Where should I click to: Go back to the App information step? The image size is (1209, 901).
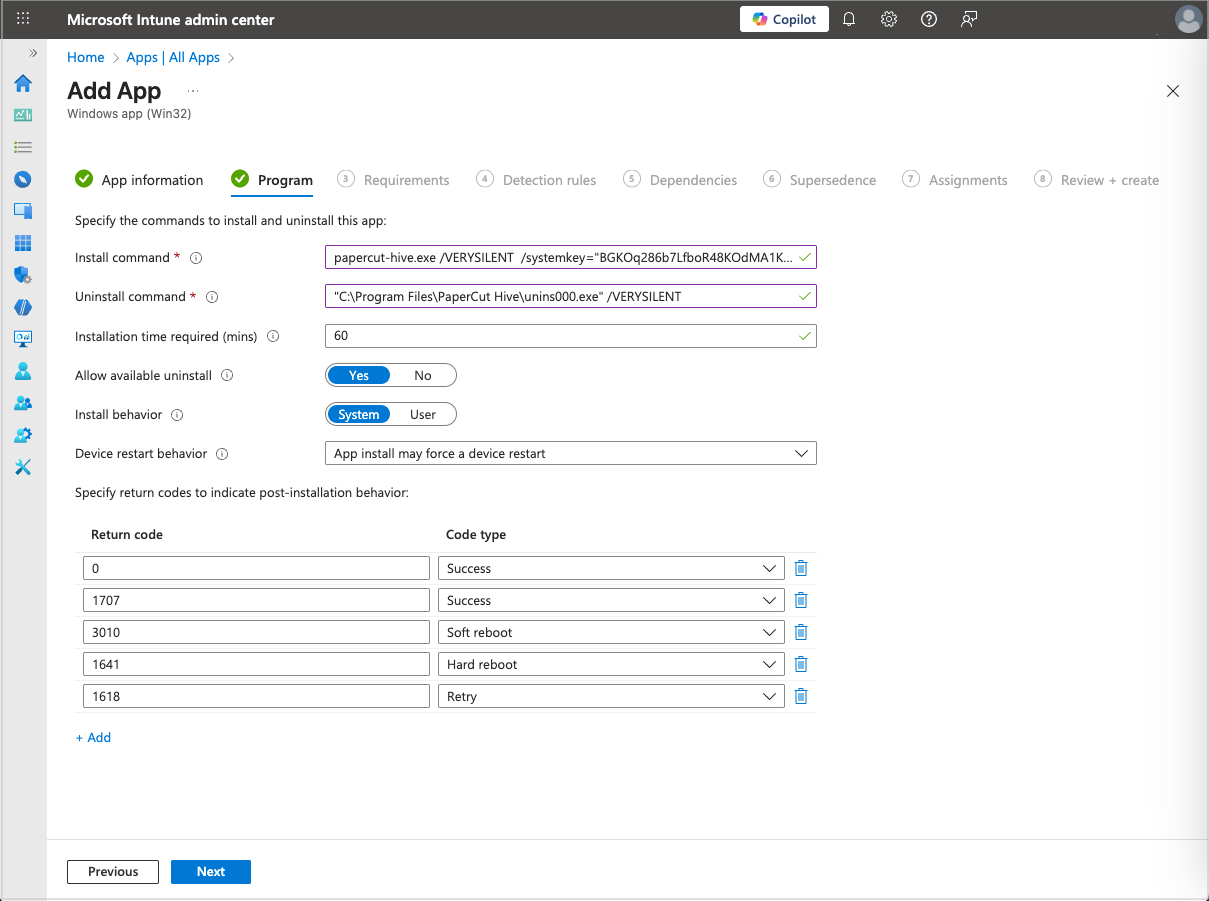click(x=151, y=180)
